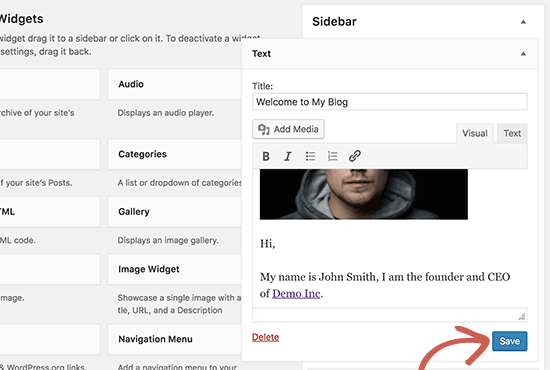Toggle bold formatting in the editor
550x370 pixels.
(x=266, y=156)
